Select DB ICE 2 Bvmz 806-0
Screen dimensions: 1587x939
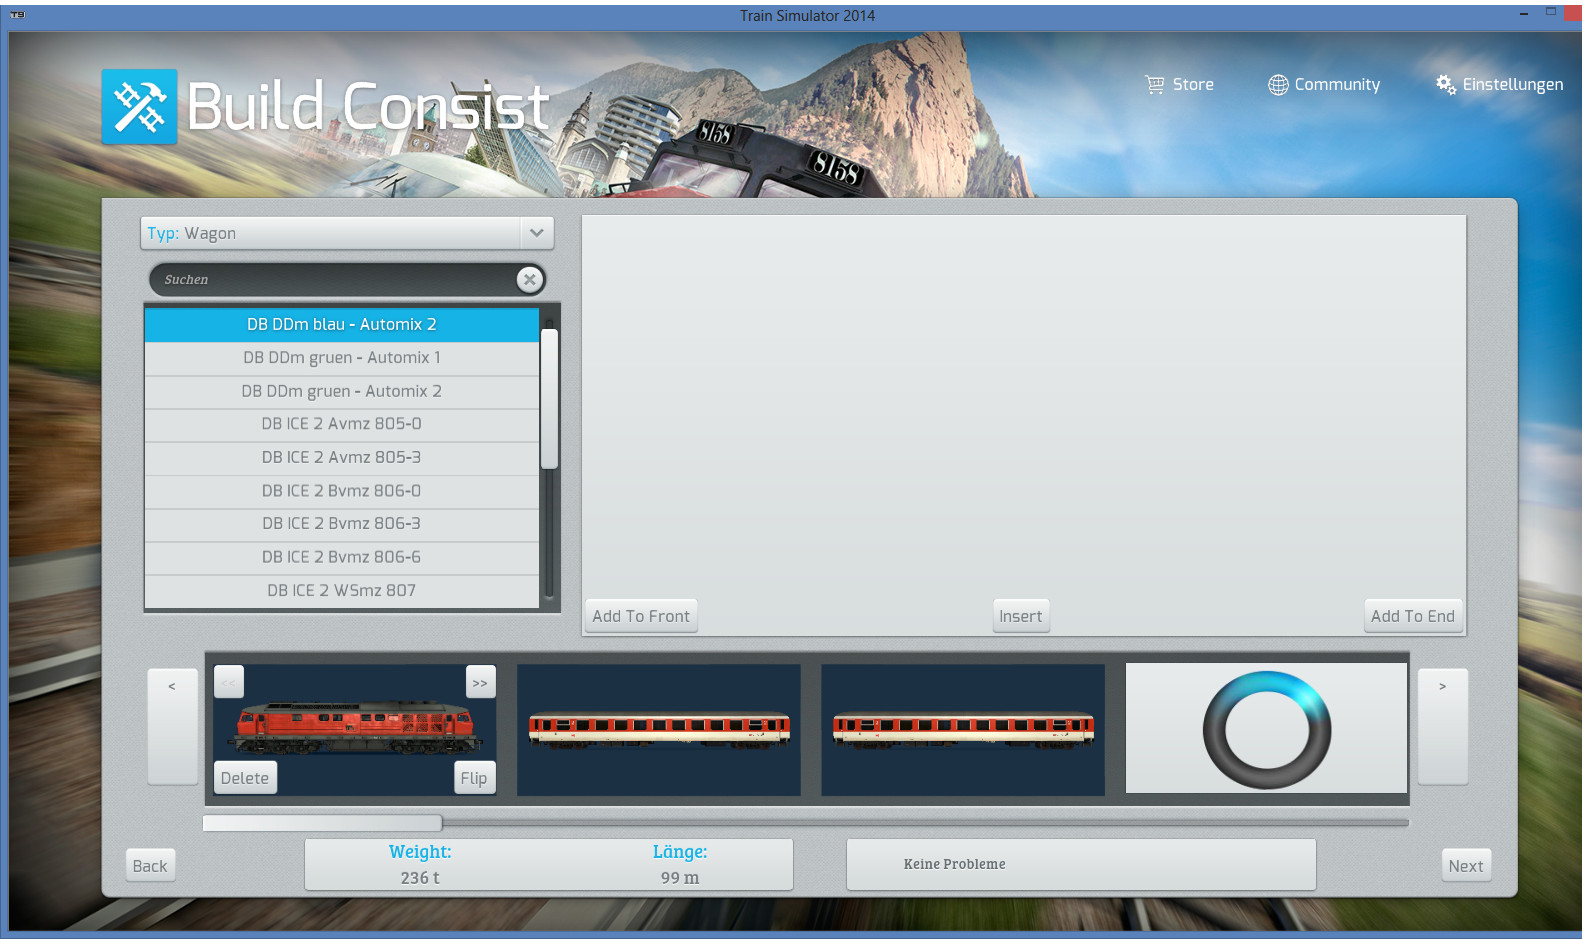coord(342,491)
